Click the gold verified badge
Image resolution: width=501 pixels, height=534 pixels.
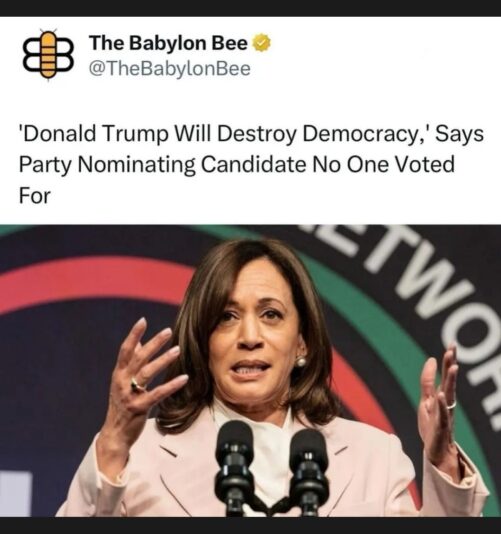tap(262, 43)
